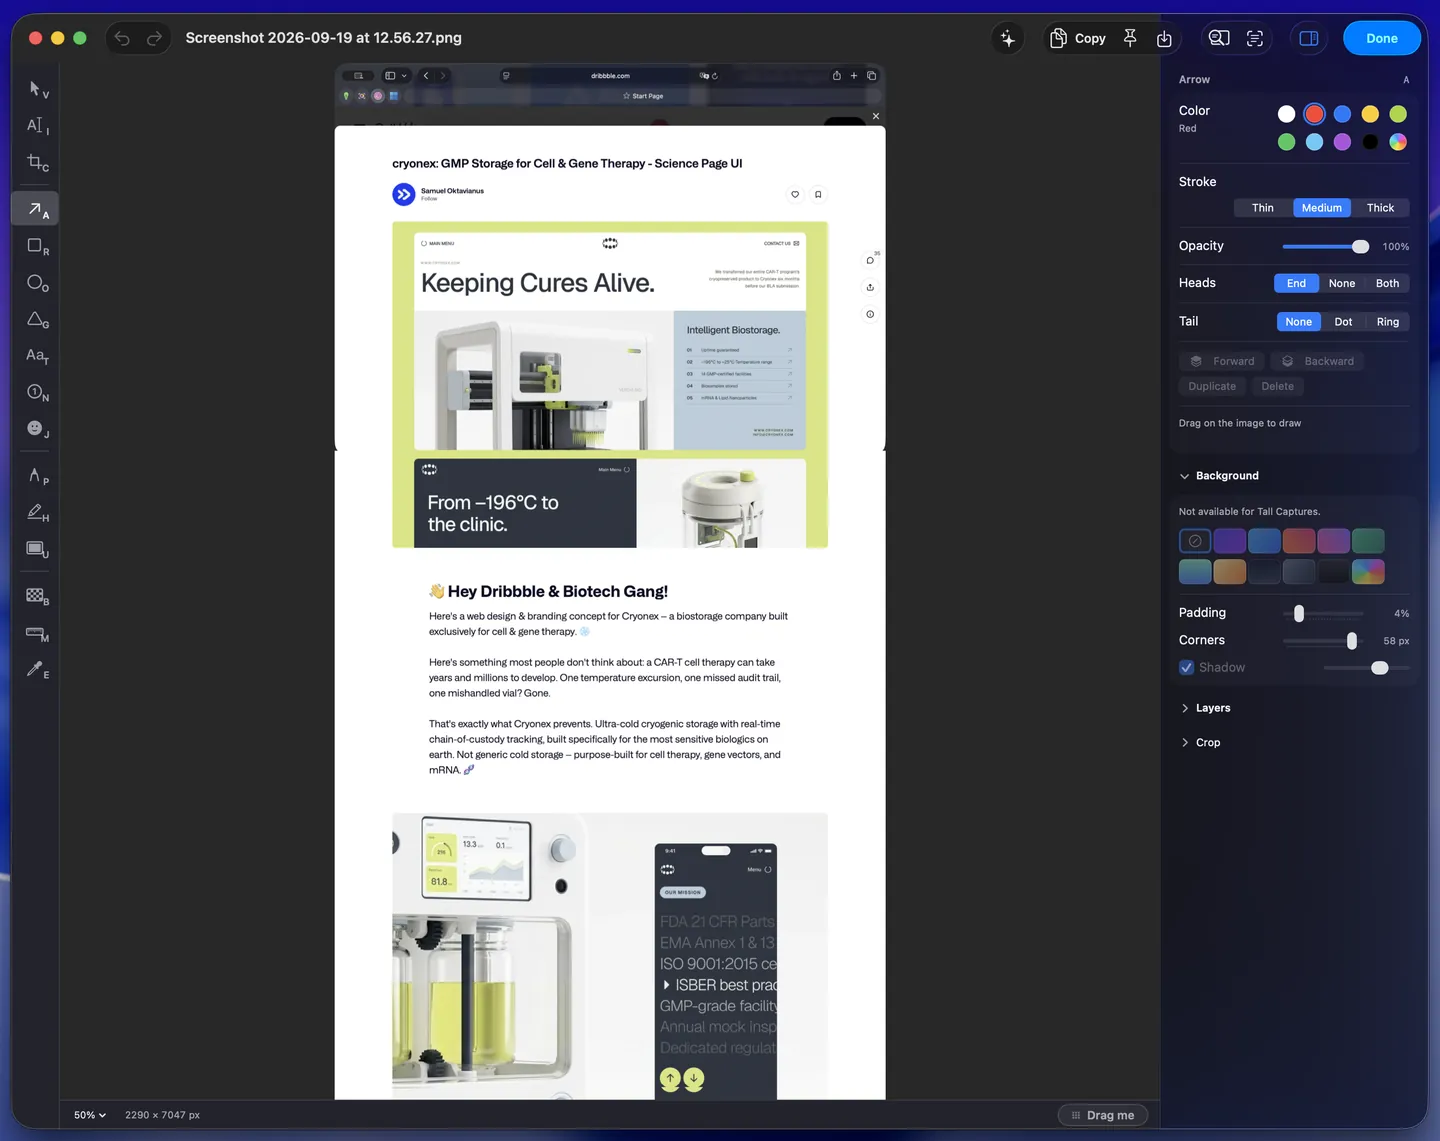
Task: Open the text recognition search icon
Action: tap(1219, 38)
